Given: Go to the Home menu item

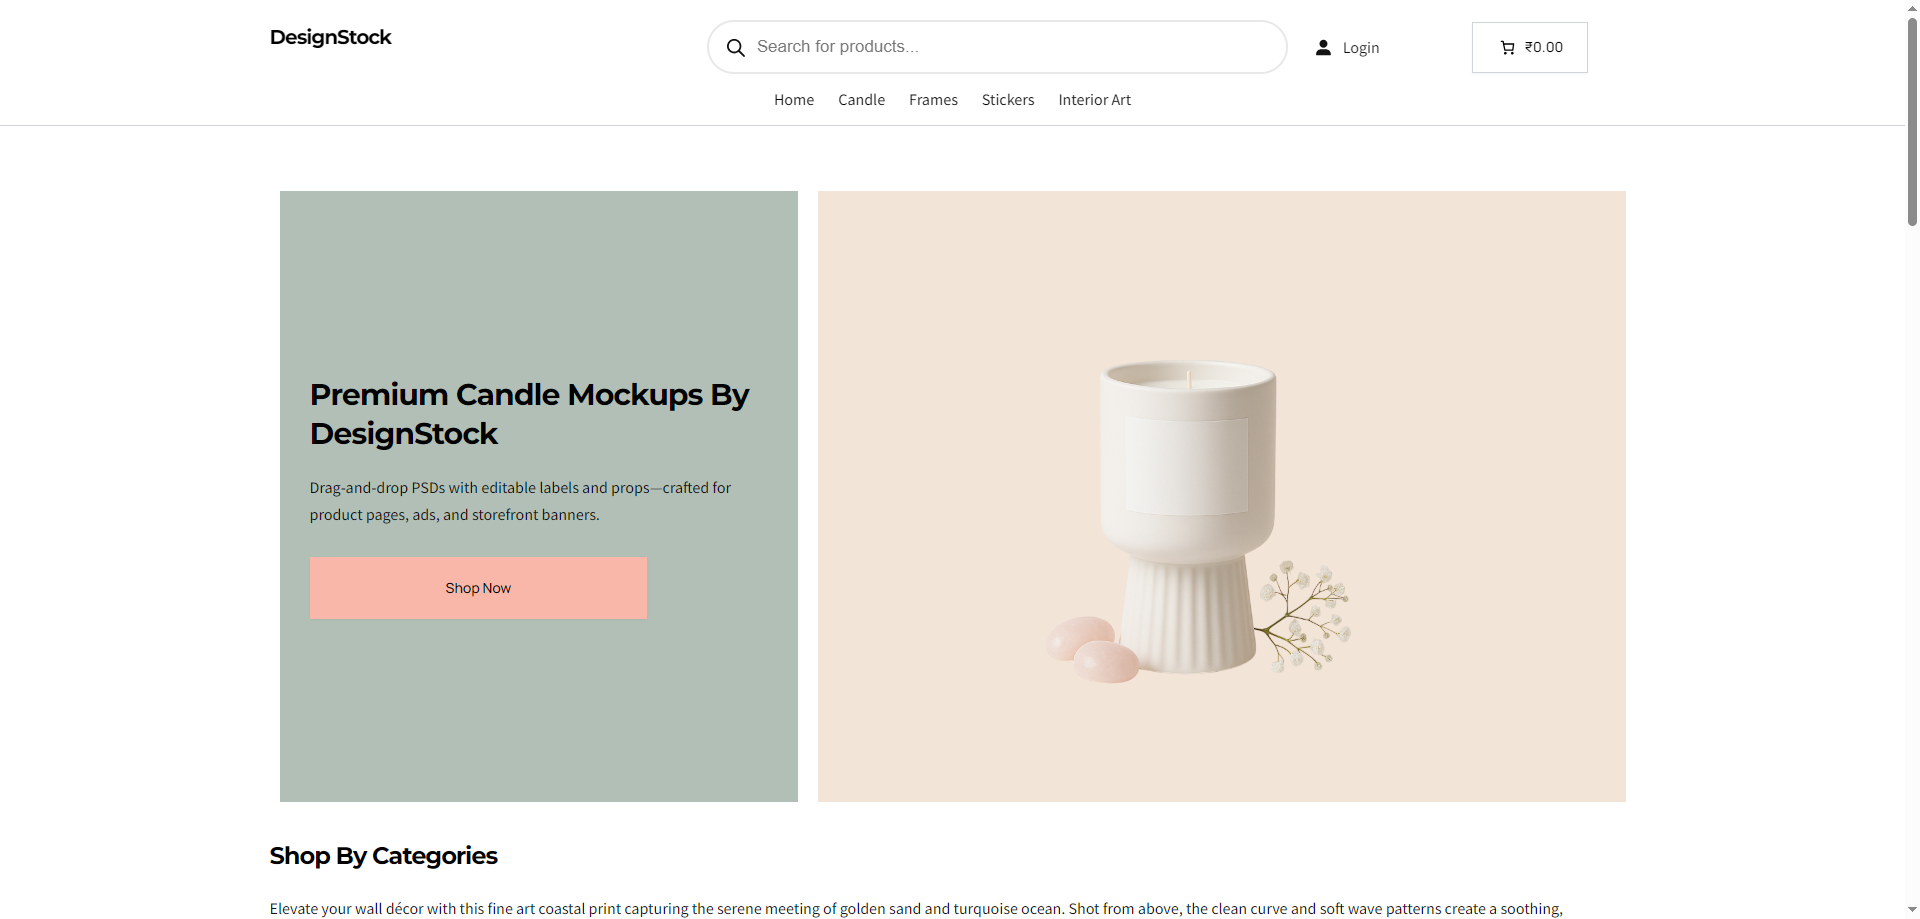Looking at the screenshot, I should pos(793,100).
